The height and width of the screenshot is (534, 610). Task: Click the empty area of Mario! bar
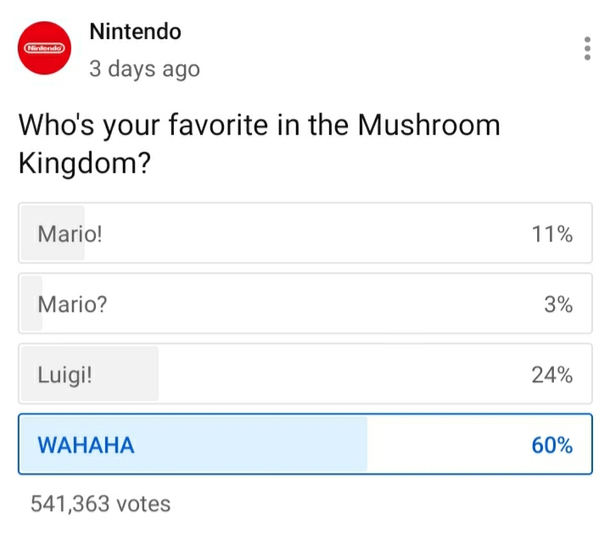click(x=337, y=233)
